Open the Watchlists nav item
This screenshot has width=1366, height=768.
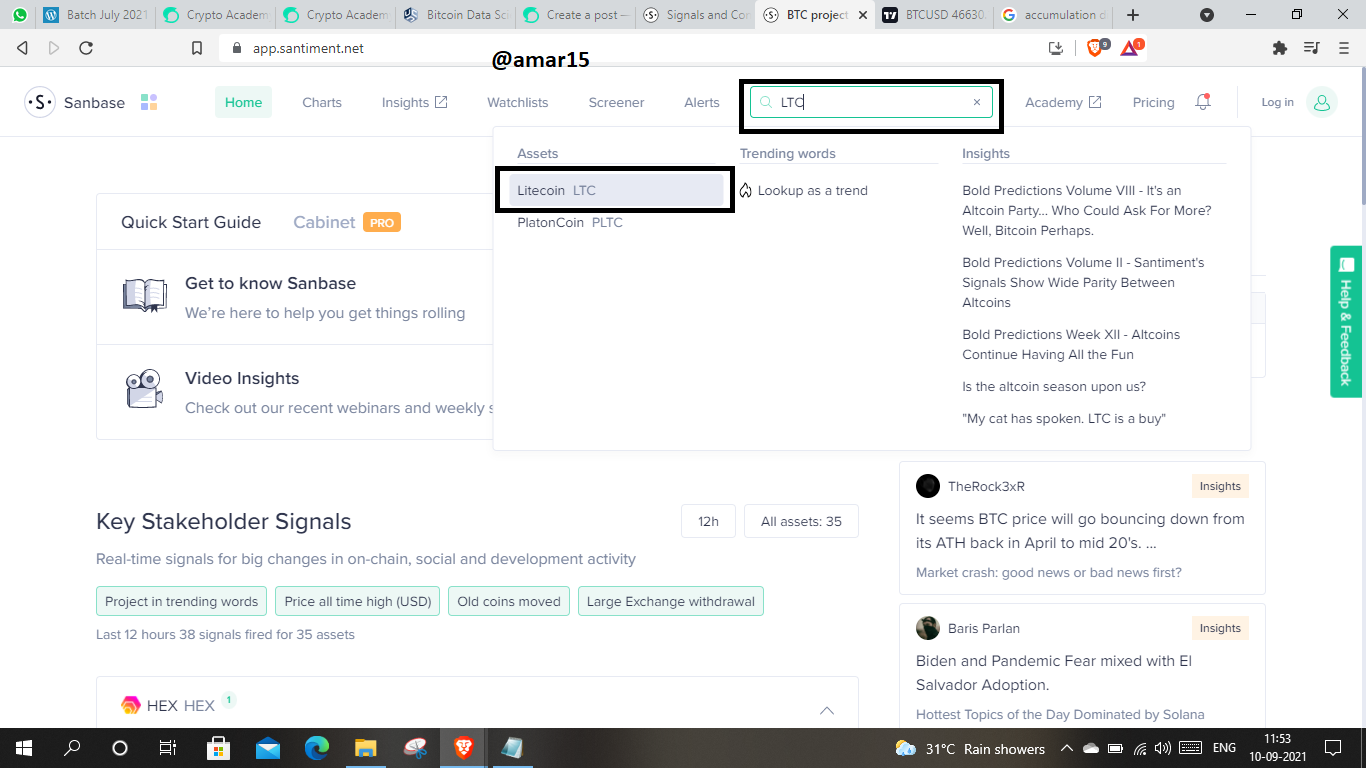(518, 102)
